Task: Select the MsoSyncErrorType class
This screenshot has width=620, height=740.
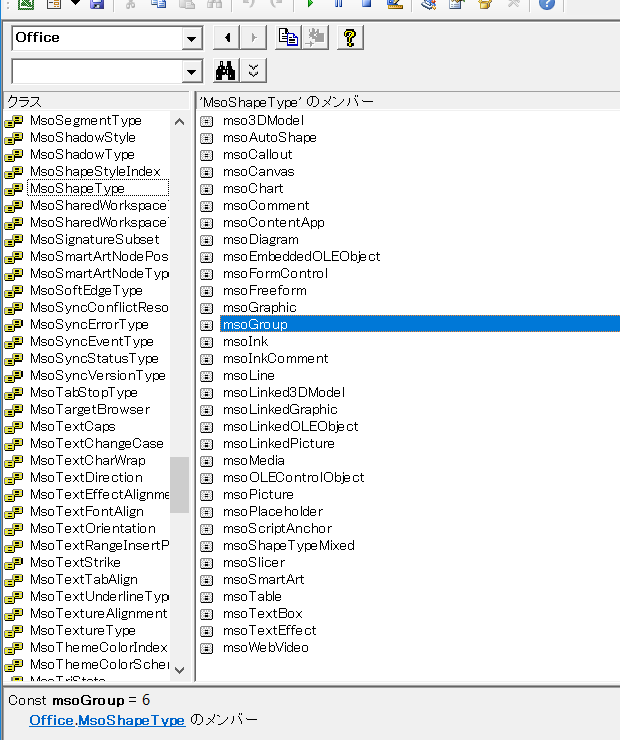Action: pyautogui.click(x=89, y=325)
